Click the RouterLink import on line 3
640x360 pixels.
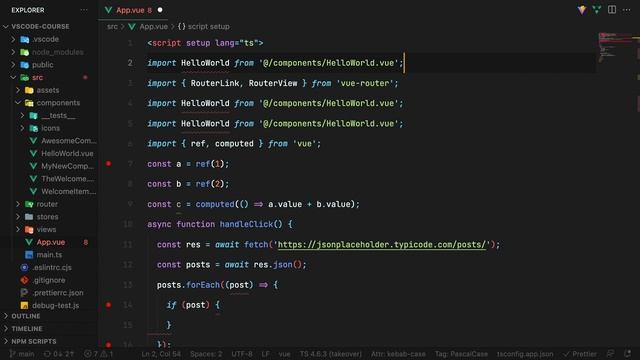tap(214, 83)
